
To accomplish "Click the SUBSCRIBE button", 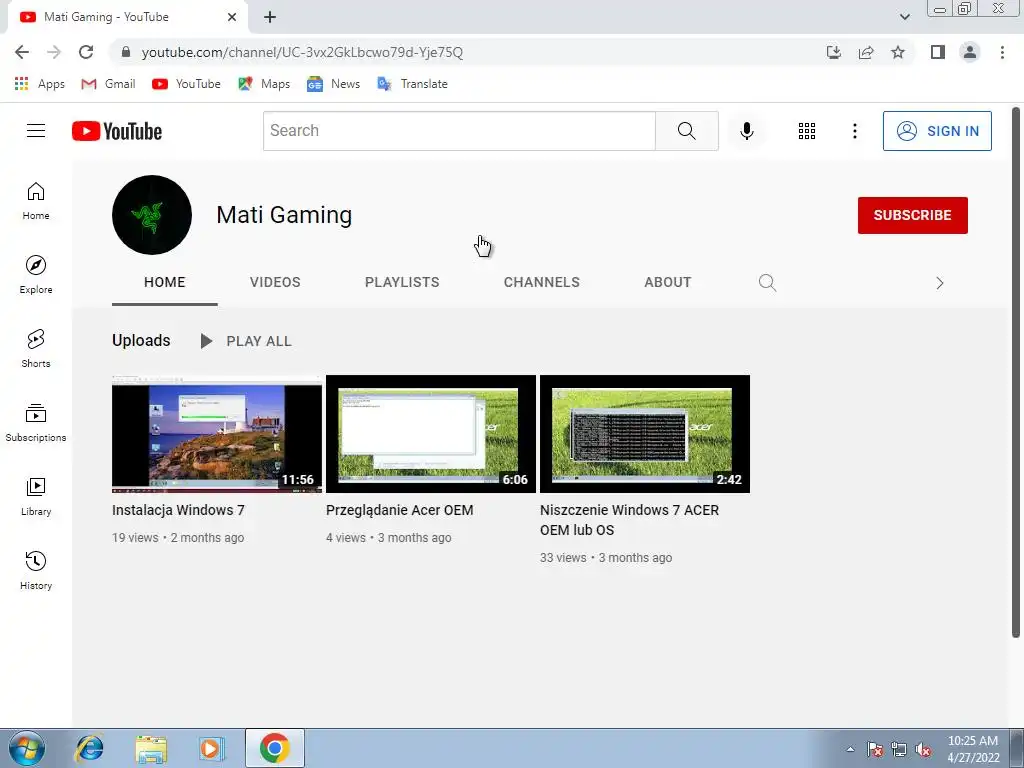I will tap(912, 215).
